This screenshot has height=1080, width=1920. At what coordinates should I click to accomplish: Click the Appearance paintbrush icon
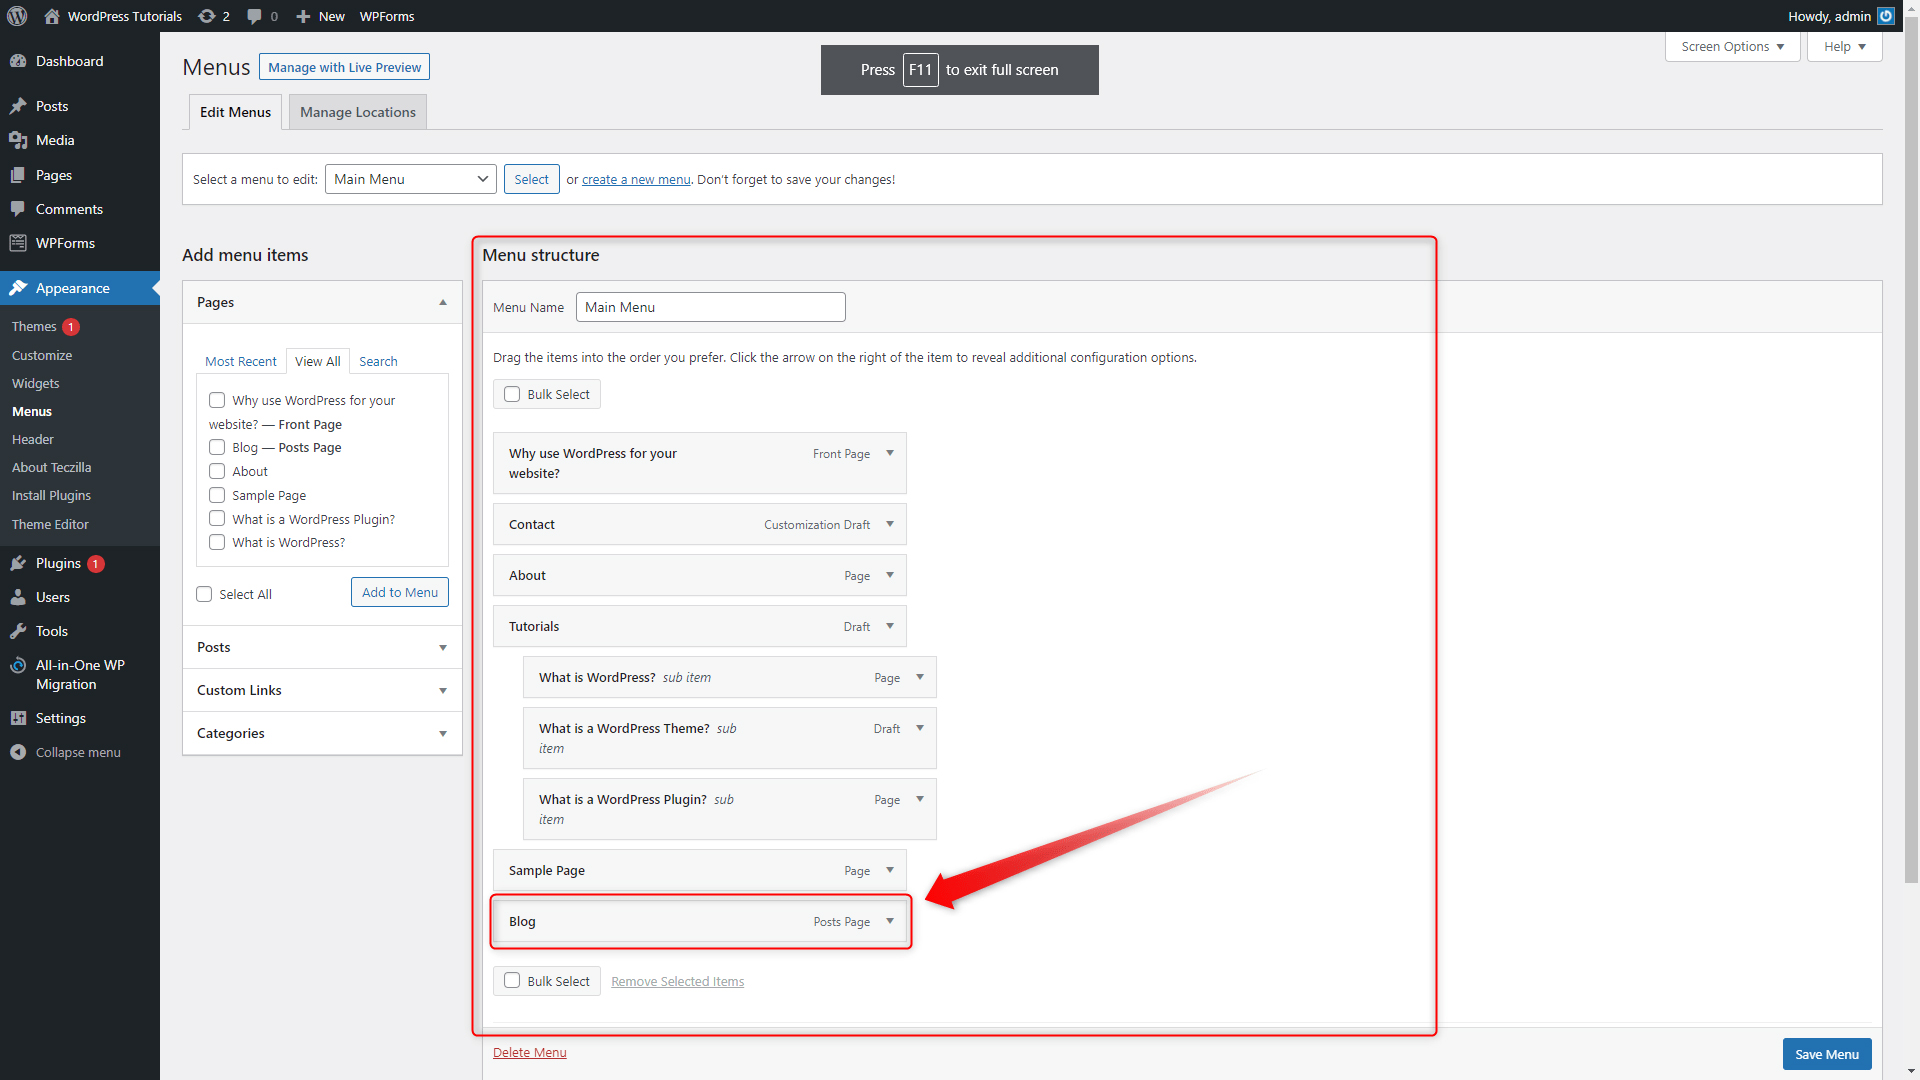(x=18, y=288)
